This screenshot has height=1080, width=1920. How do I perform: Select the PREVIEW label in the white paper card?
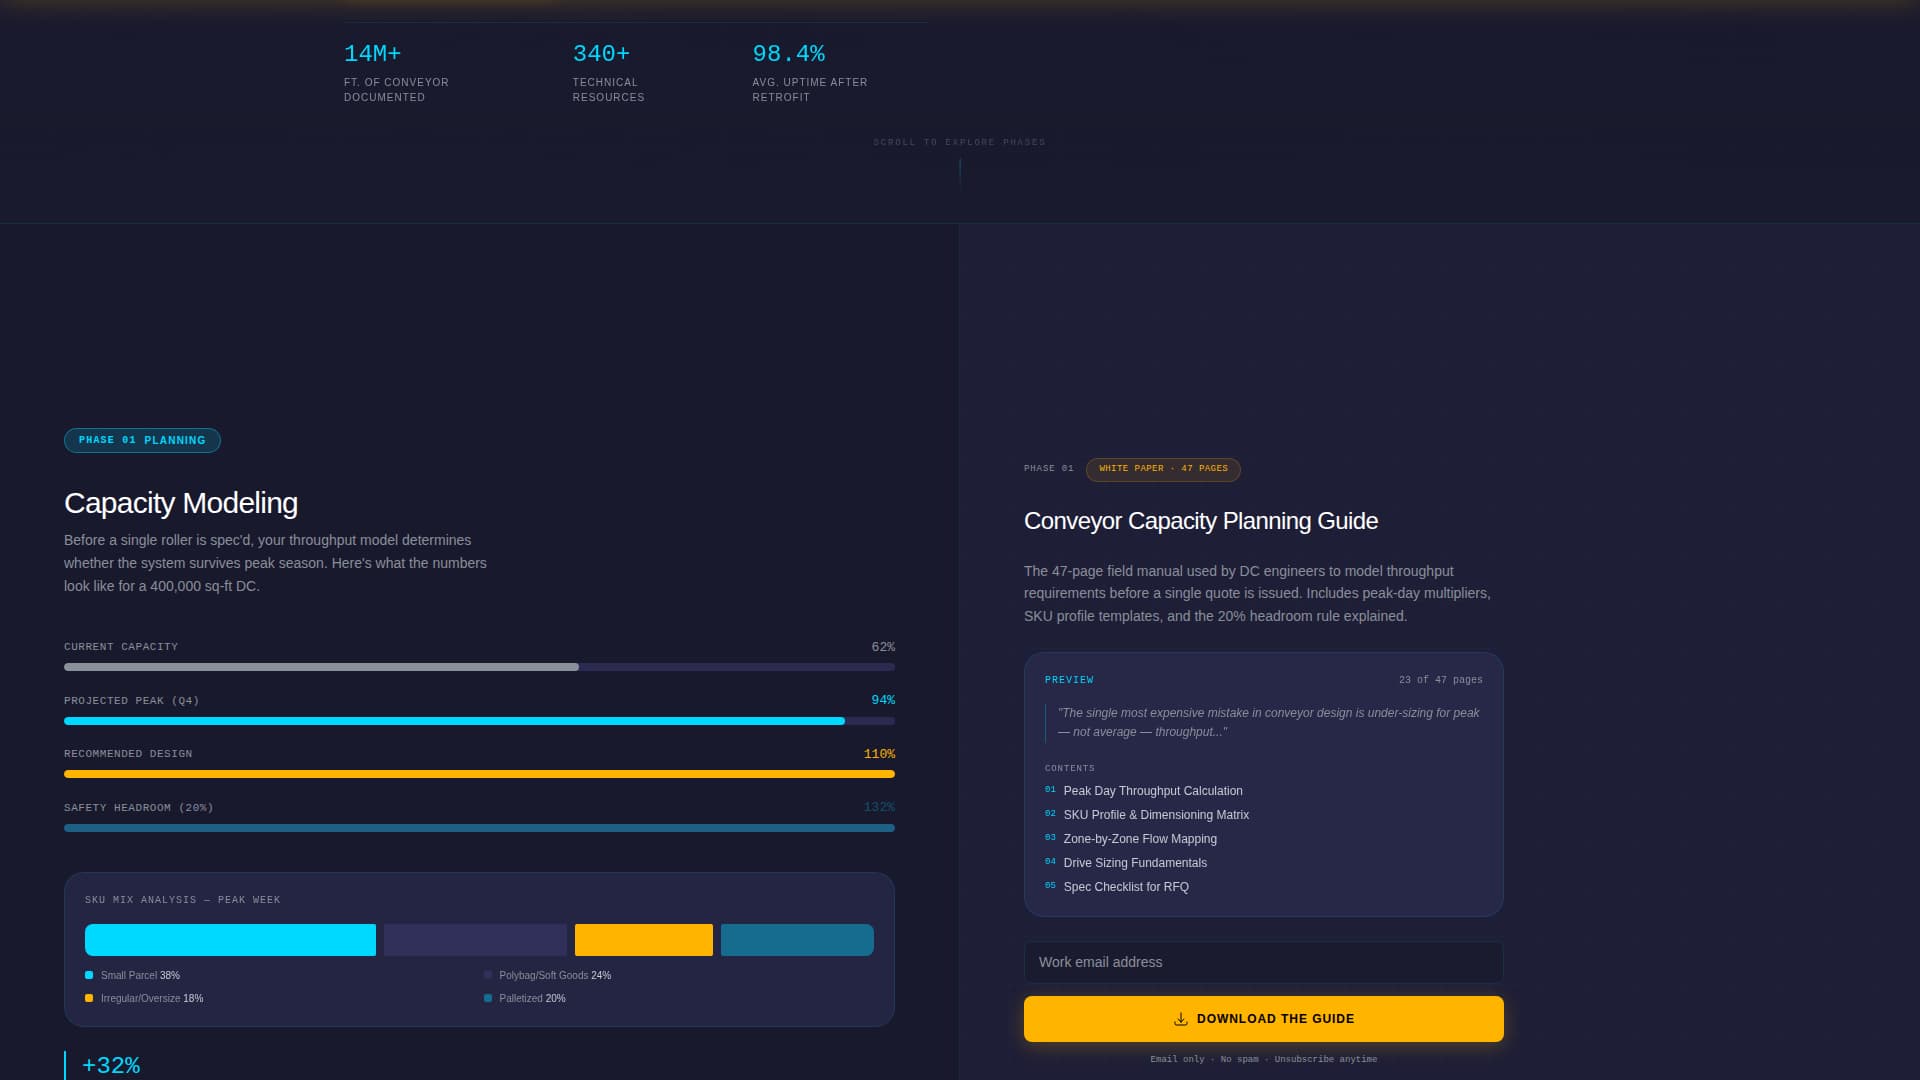1068,679
